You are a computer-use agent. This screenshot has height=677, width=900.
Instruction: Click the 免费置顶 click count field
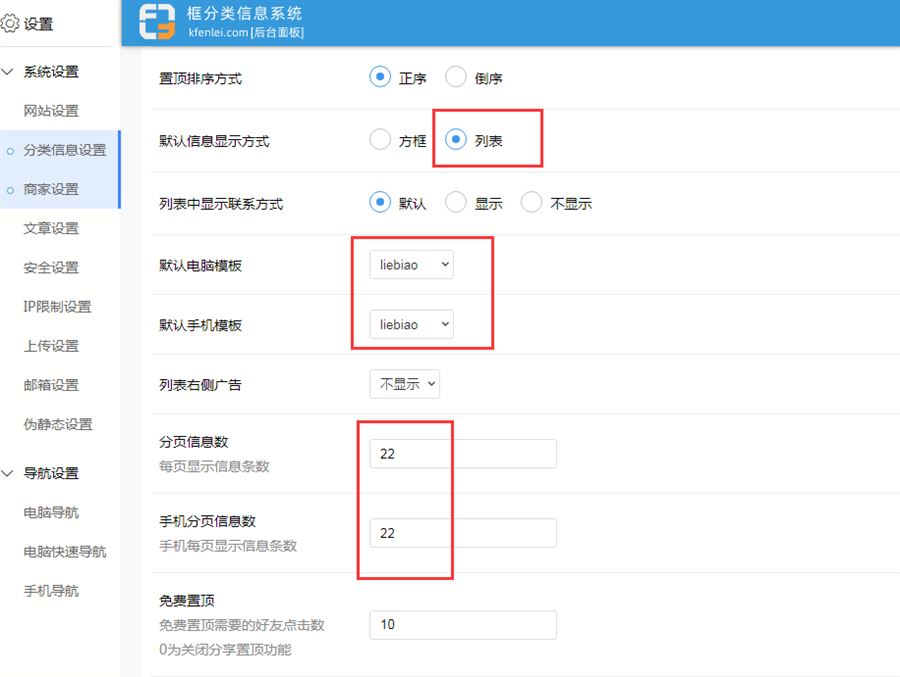pyautogui.click(x=462, y=625)
